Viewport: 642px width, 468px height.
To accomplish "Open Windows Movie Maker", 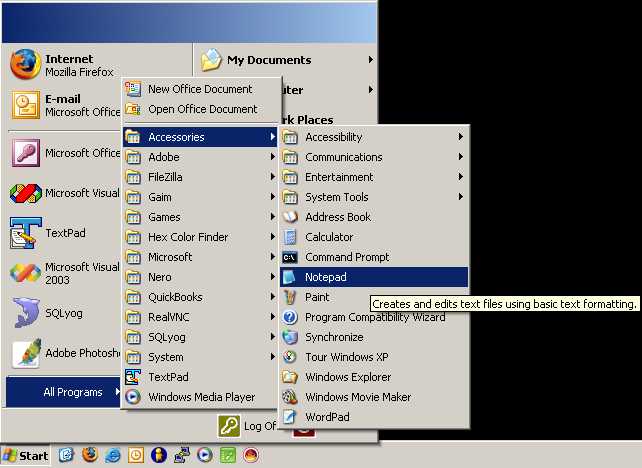I will click(374, 397).
